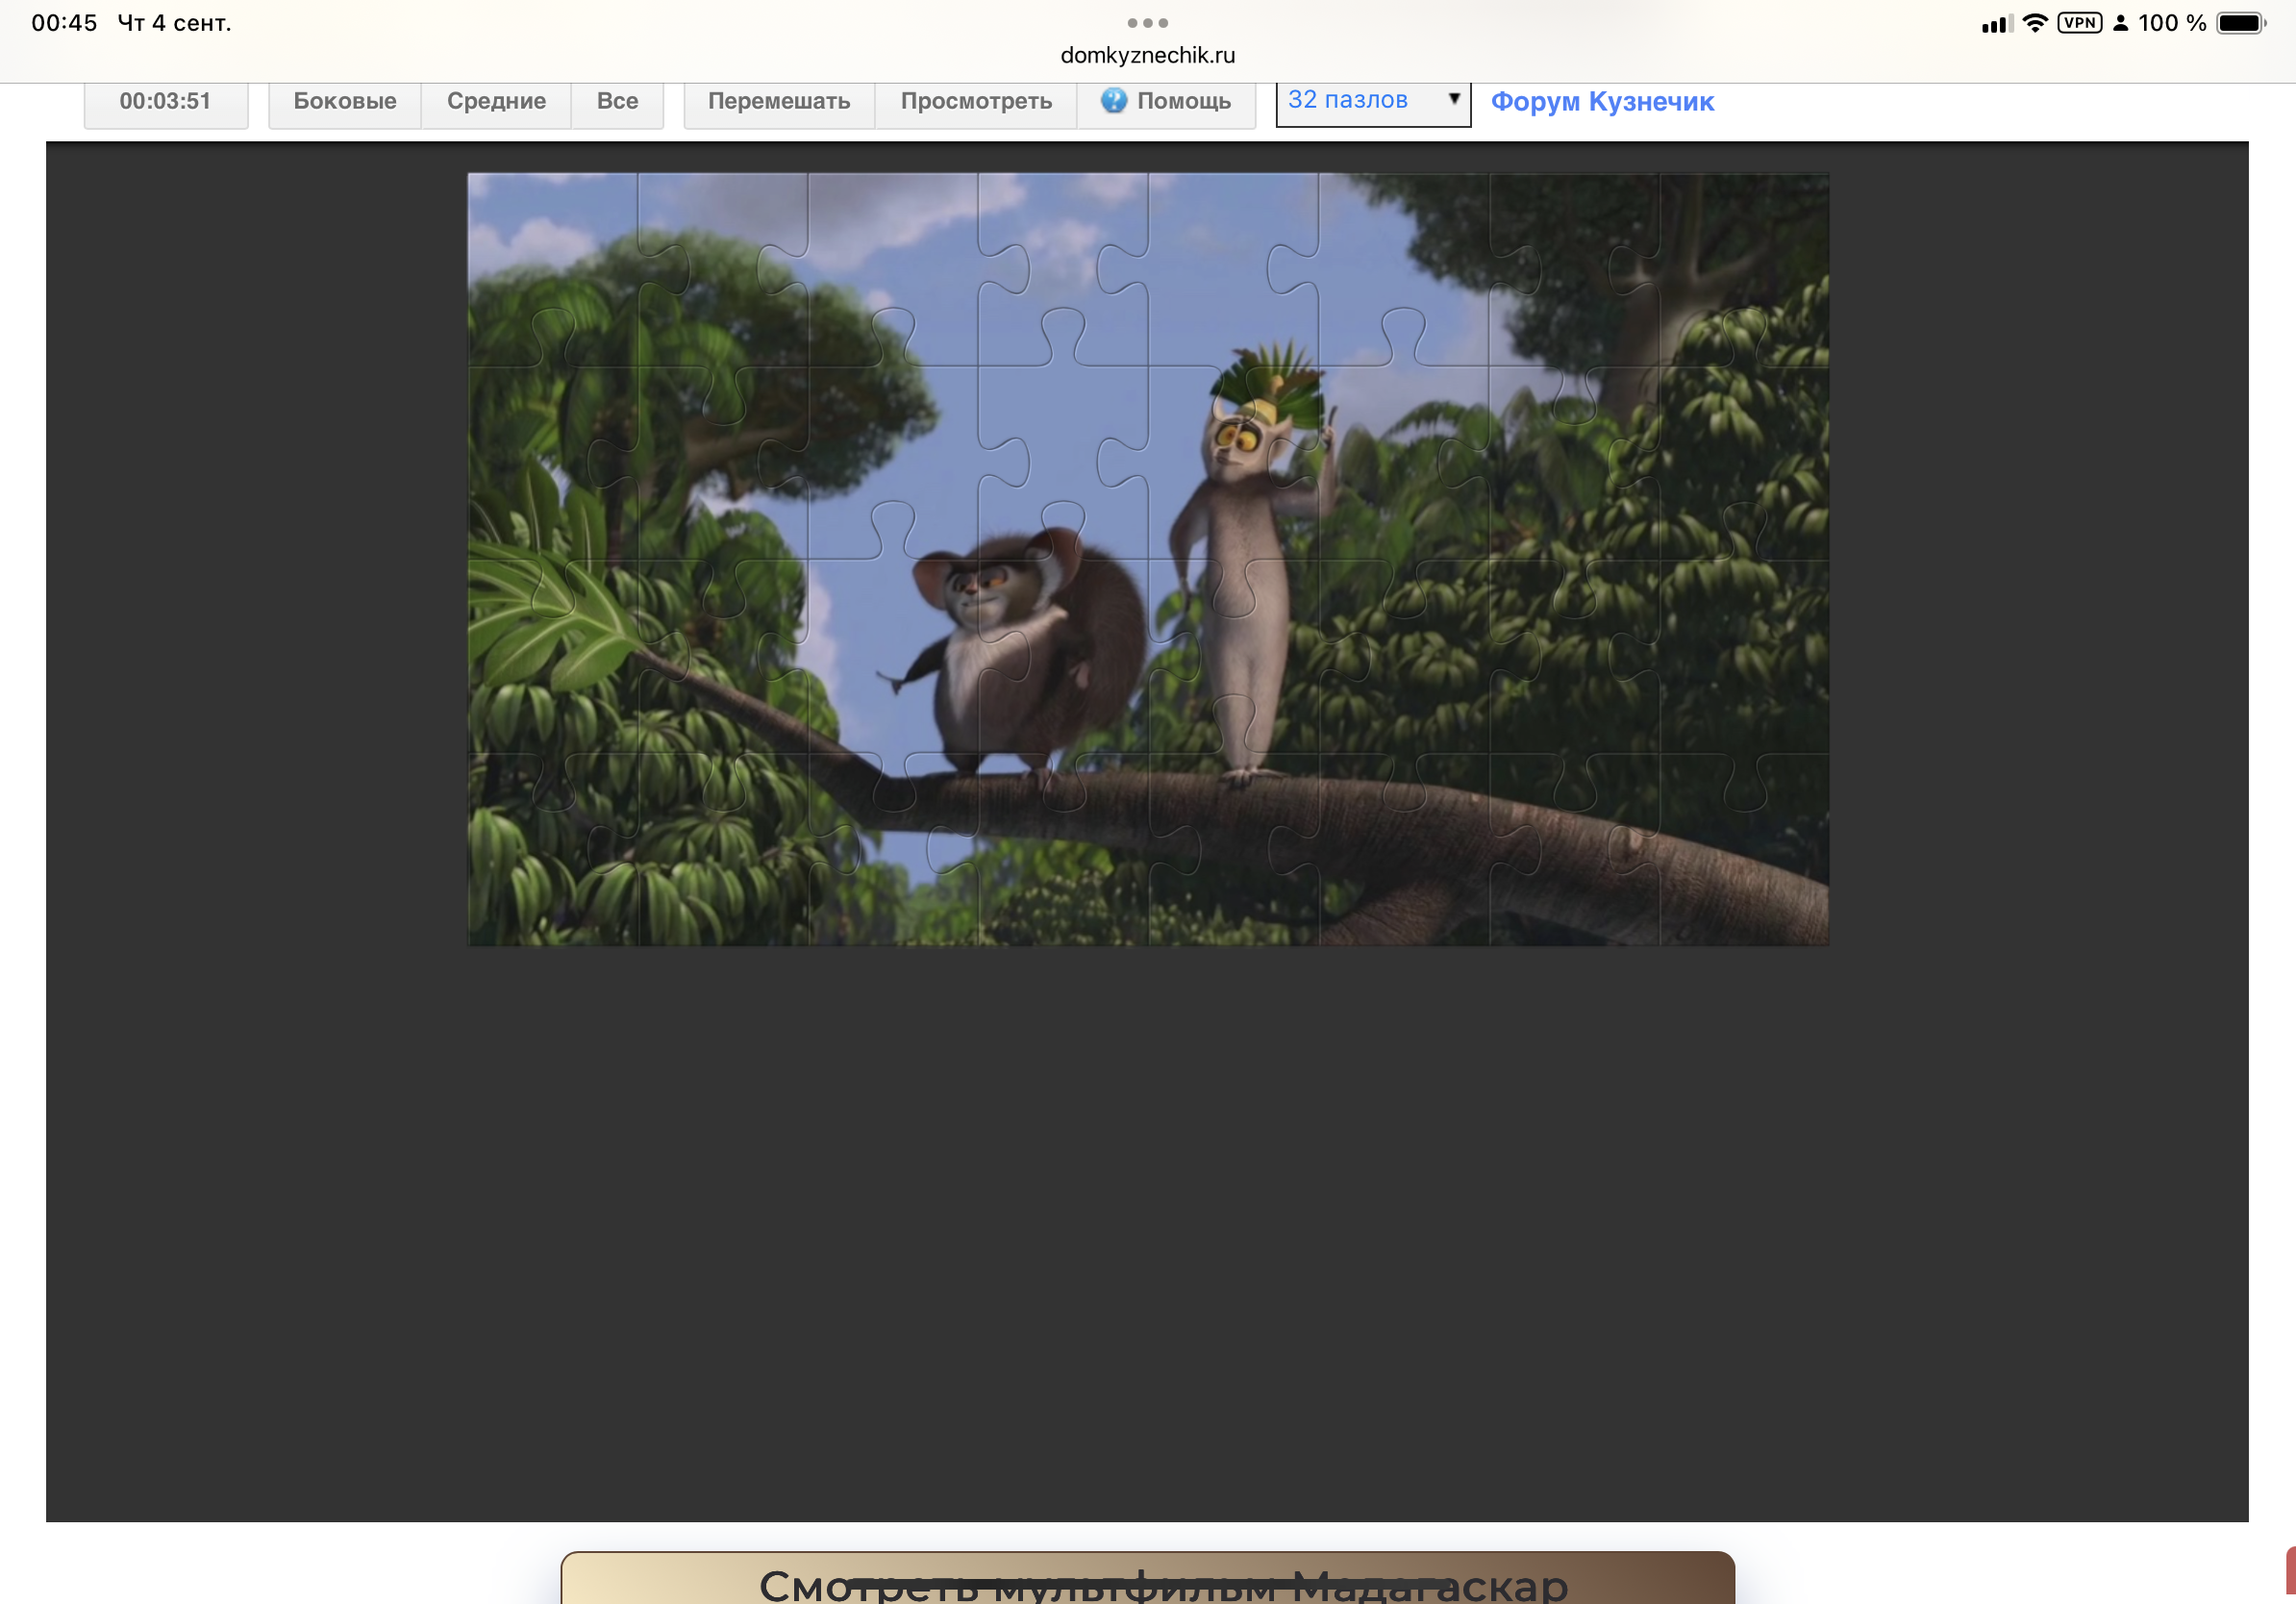Tap the battery status icon

point(2242,23)
